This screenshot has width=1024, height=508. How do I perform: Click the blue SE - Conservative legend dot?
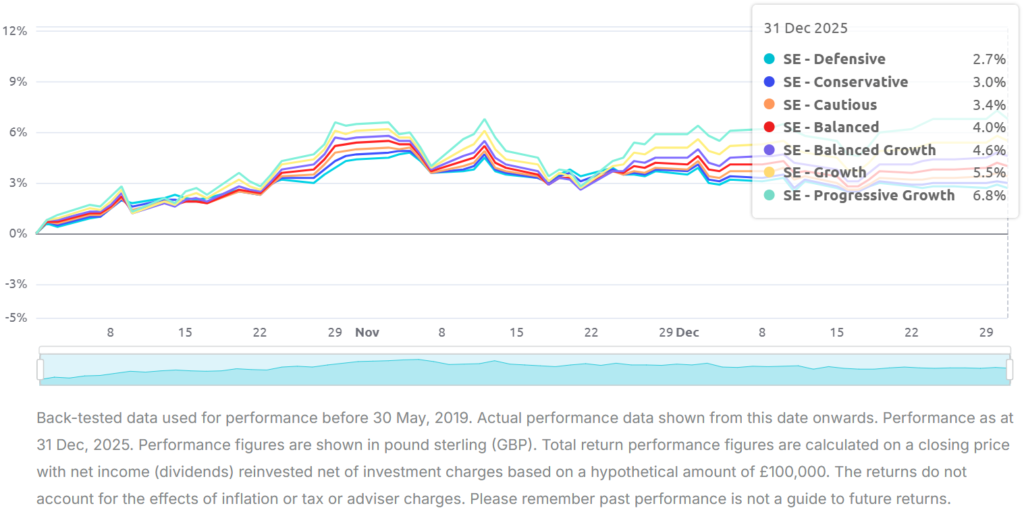[769, 82]
